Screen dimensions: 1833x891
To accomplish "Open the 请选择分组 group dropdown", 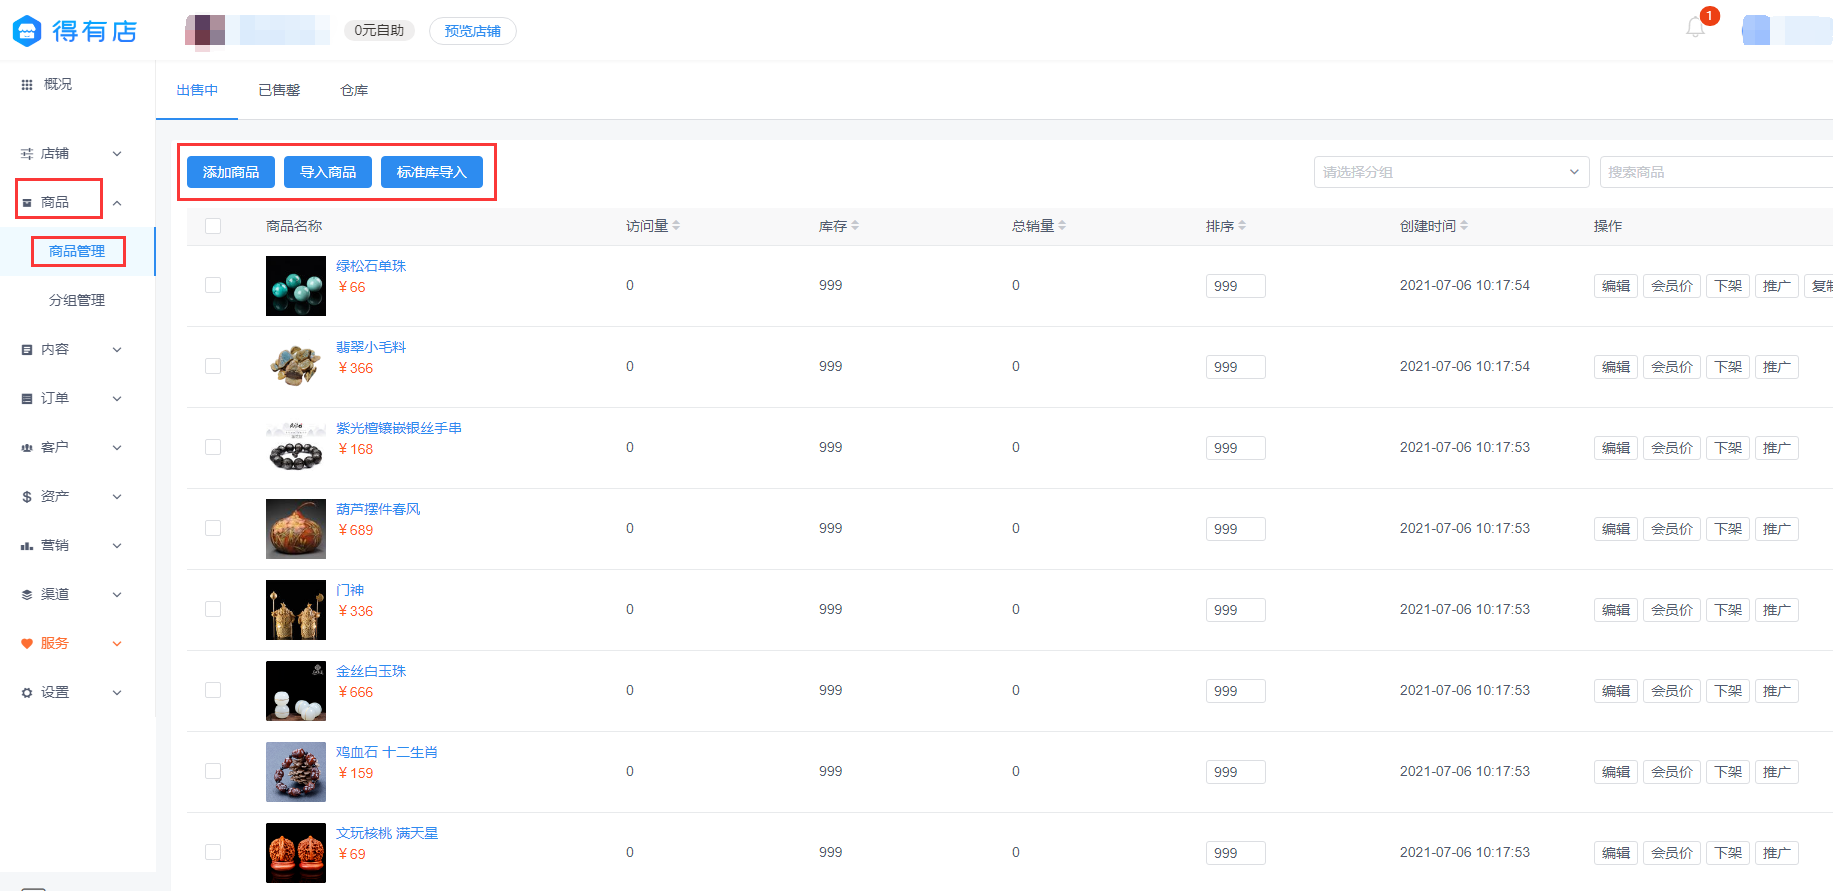I will pyautogui.click(x=1450, y=172).
